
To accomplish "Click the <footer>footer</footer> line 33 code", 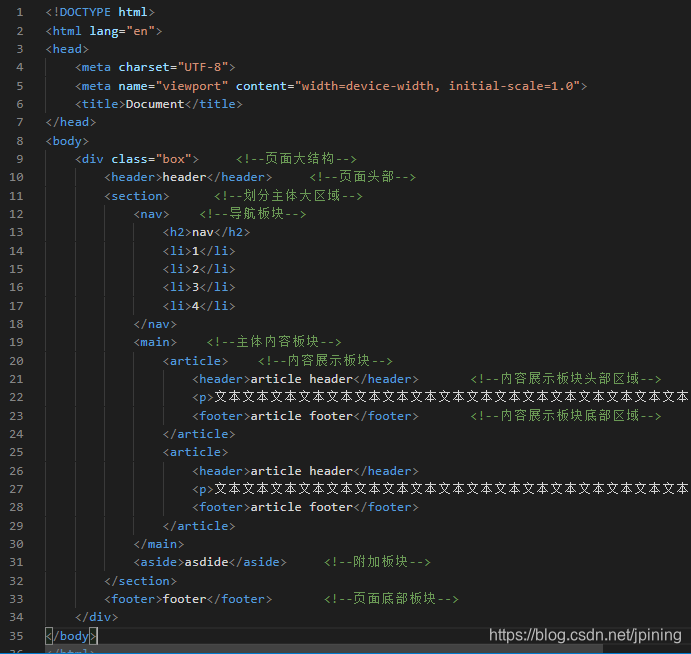I will [x=188, y=599].
